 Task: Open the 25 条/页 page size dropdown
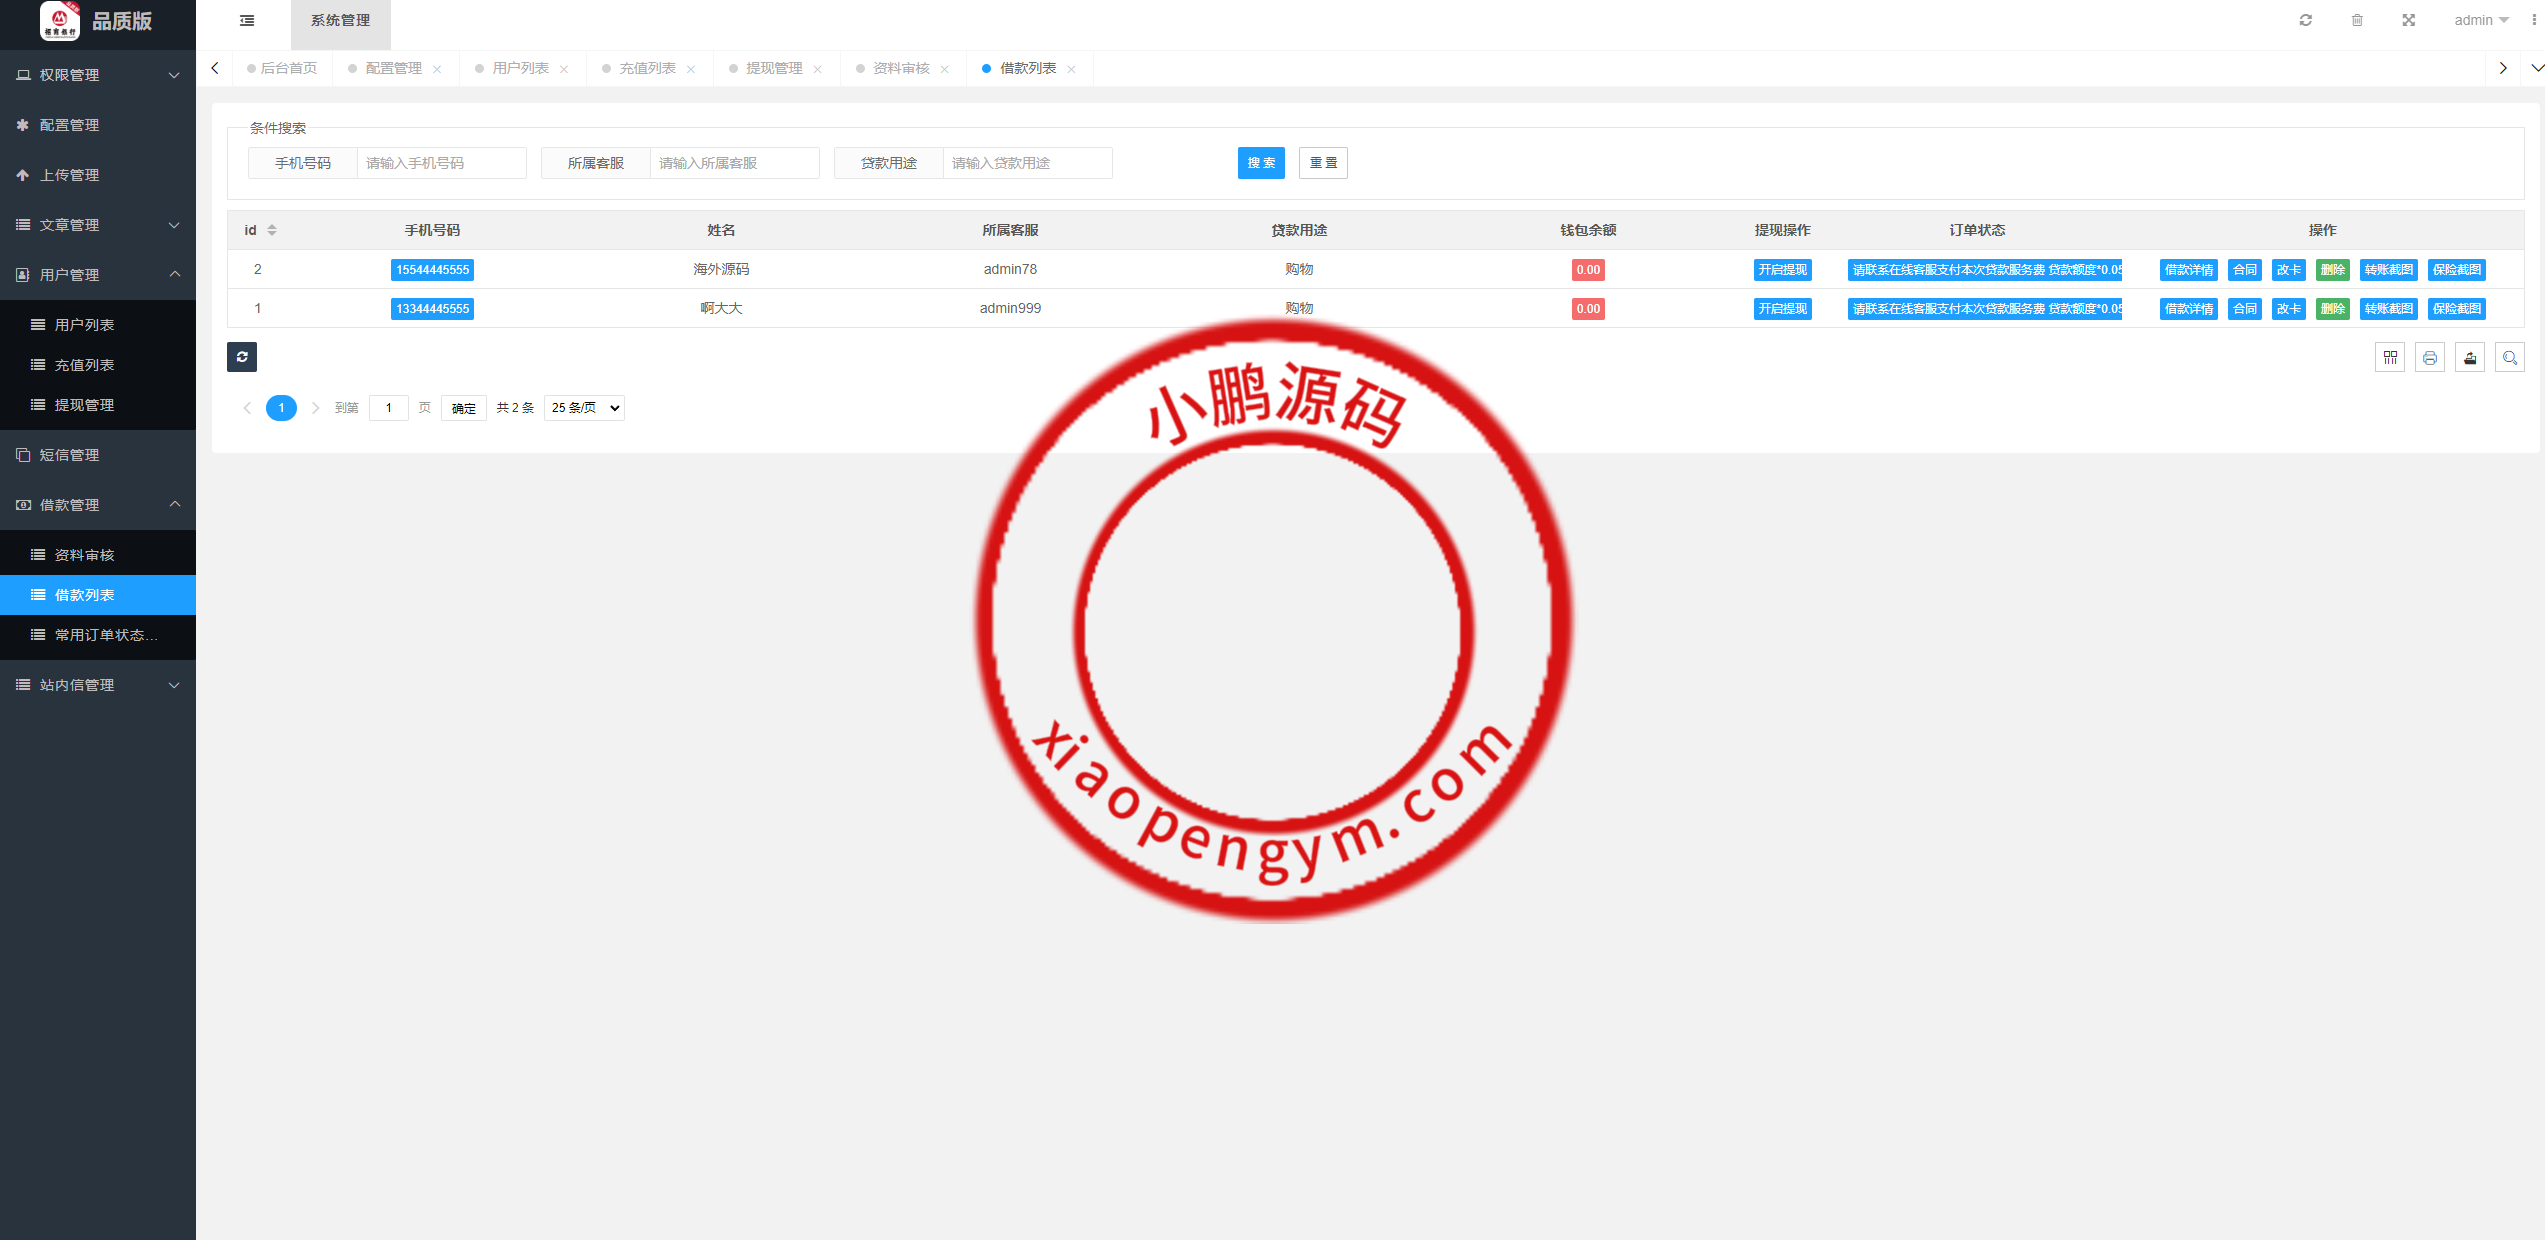pyautogui.click(x=583, y=407)
